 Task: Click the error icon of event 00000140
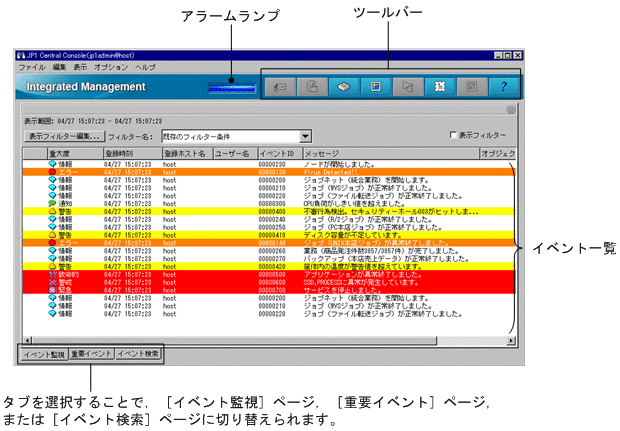[x=52, y=243]
